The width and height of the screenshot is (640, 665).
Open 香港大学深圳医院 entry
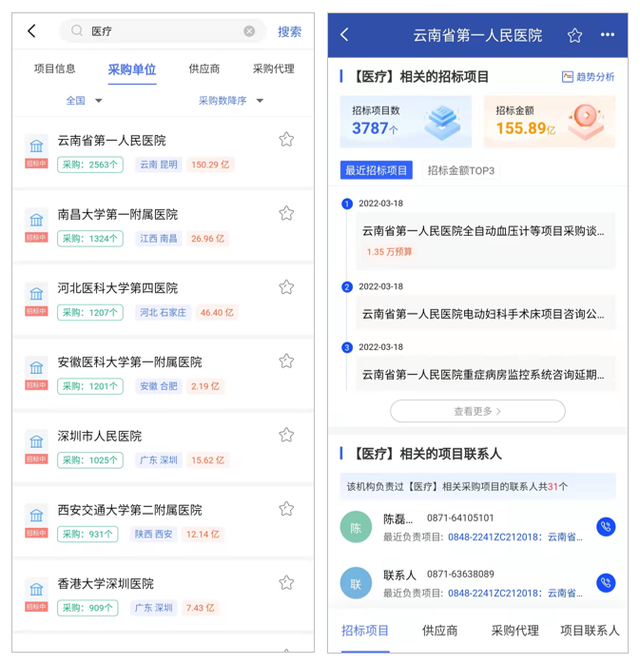pyautogui.click(x=163, y=596)
